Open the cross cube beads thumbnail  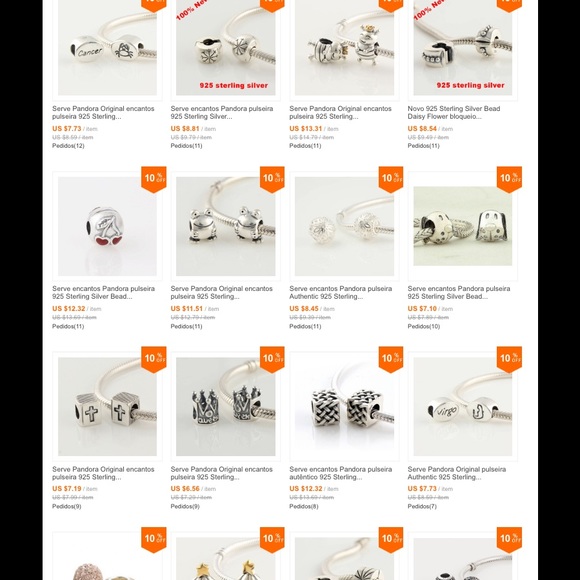tap(107, 406)
